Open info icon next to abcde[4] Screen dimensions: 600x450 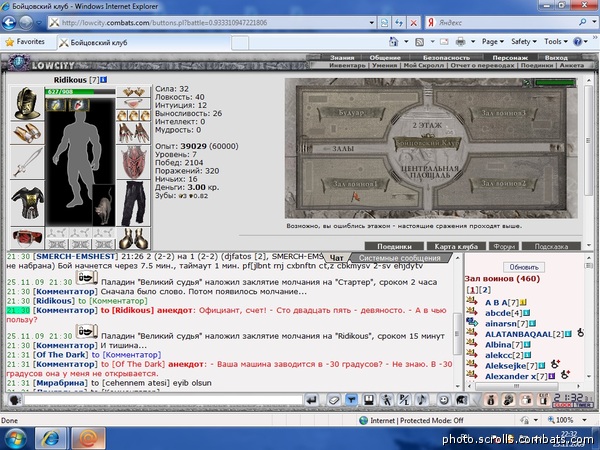point(527,313)
